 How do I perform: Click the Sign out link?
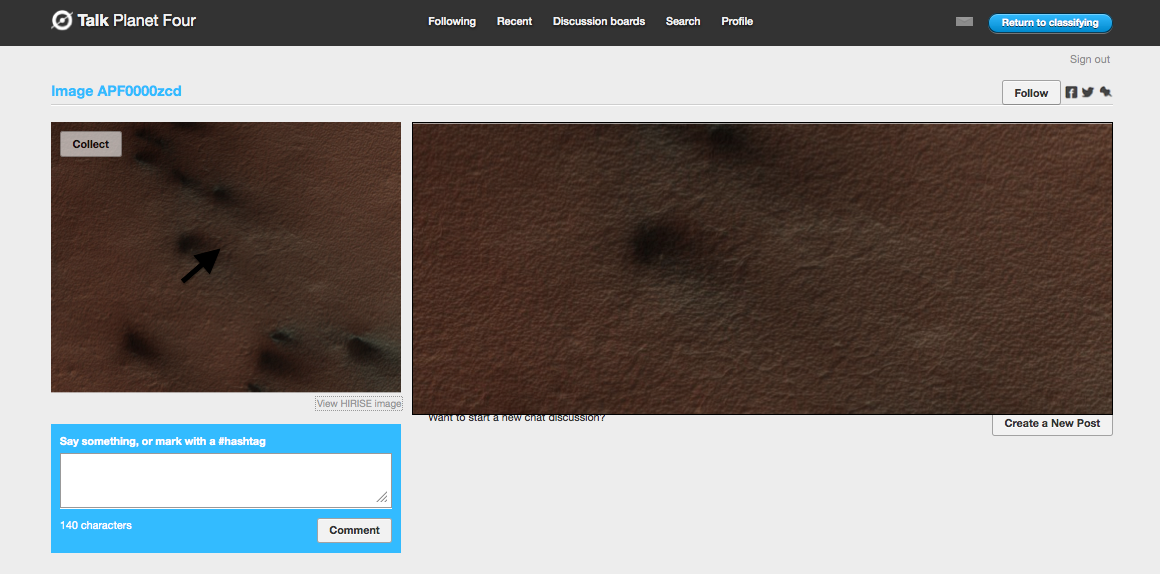coord(1089,59)
